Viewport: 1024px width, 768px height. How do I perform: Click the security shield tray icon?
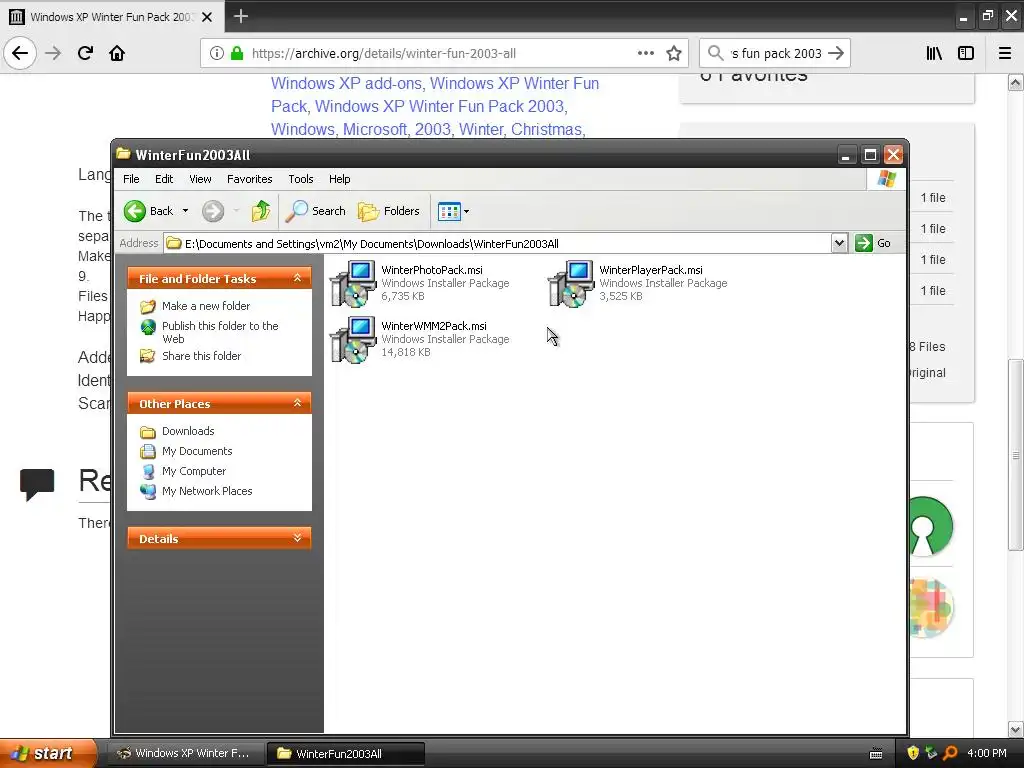pyautogui.click(x=912, y=753)
